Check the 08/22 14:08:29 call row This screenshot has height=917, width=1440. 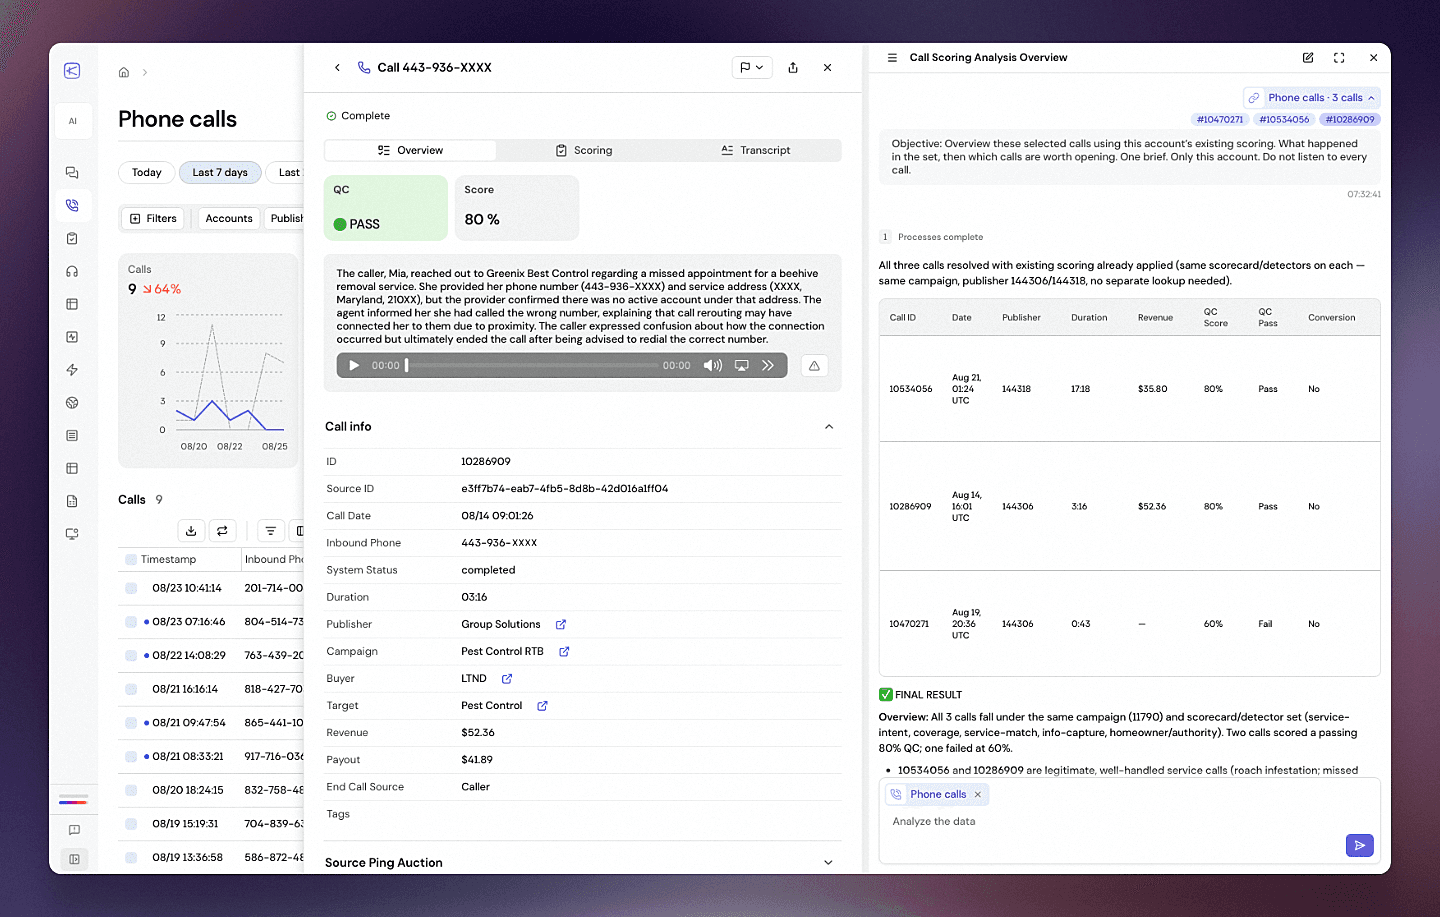pos(131,656)
